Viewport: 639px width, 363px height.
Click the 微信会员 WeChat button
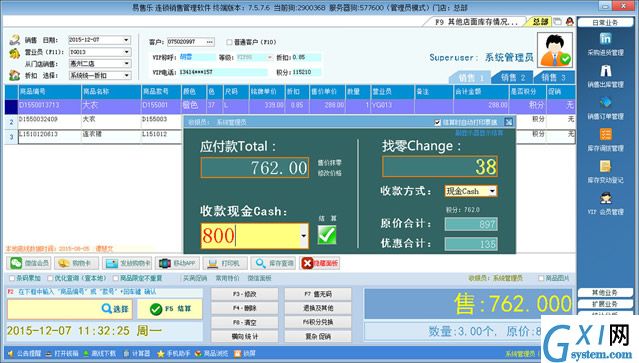[x=30, y=263]
